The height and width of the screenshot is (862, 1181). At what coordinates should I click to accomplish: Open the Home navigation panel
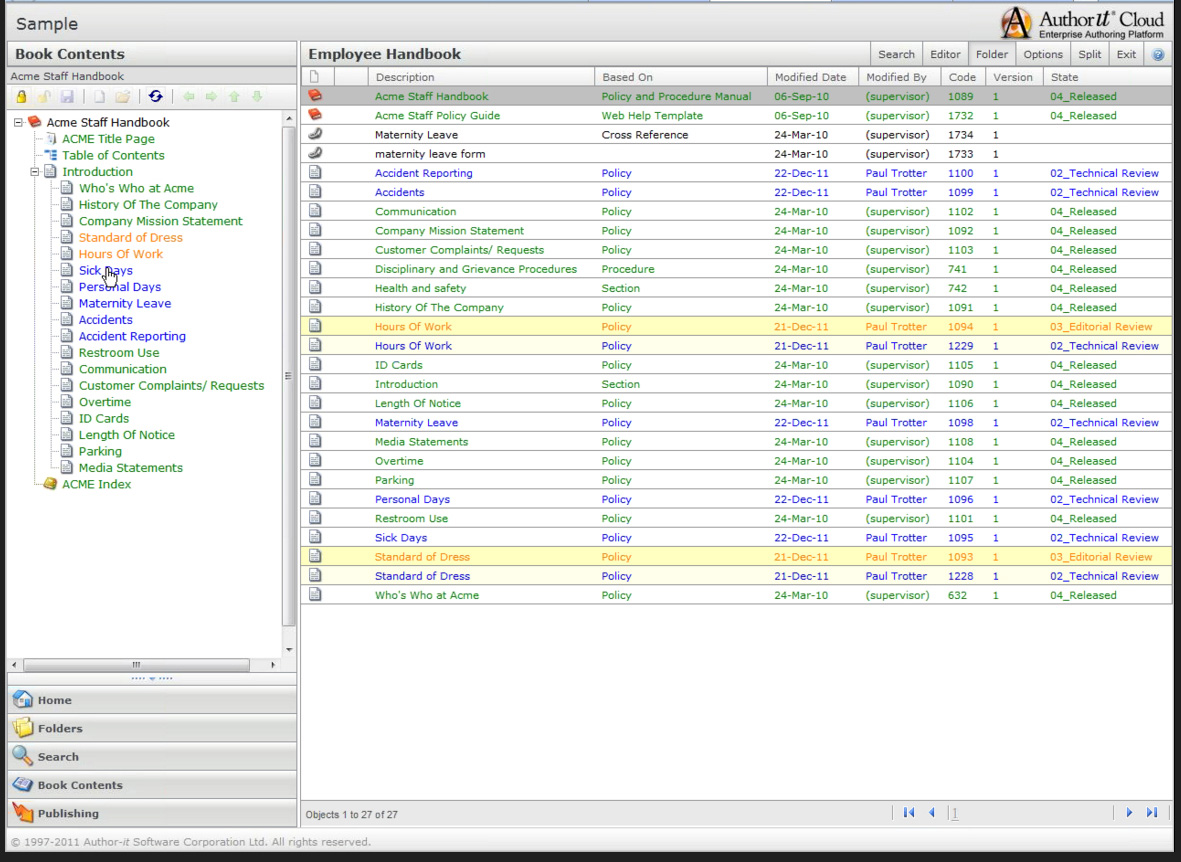[x=151, y=700]
